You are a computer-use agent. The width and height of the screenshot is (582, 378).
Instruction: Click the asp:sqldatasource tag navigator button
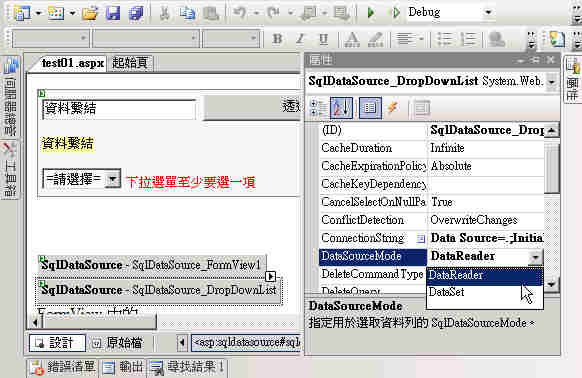click(x=246, y=342)
